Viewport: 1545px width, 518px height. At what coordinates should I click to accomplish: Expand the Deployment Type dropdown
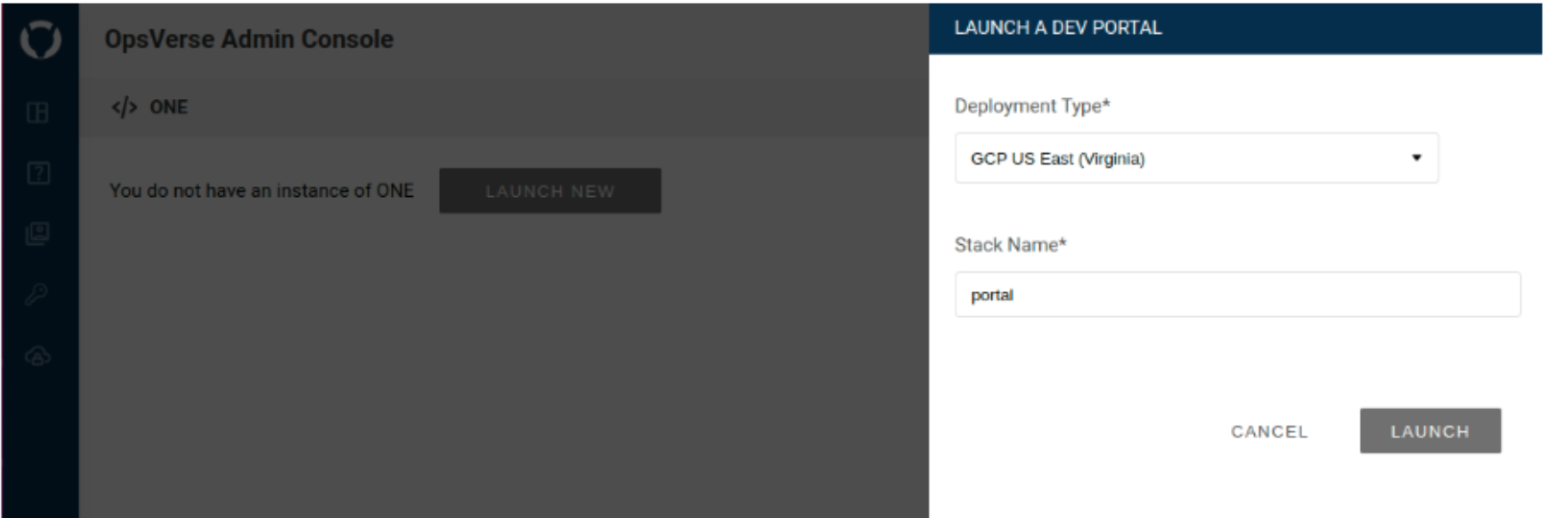(1196, 158)
